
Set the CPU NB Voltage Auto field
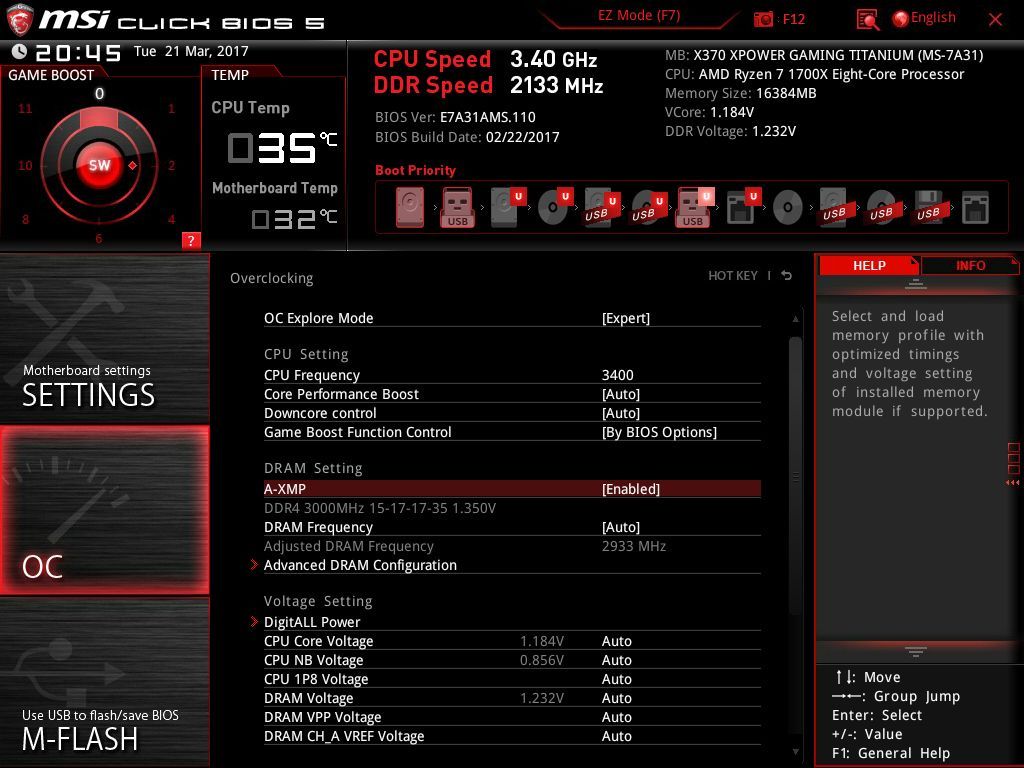616,660
